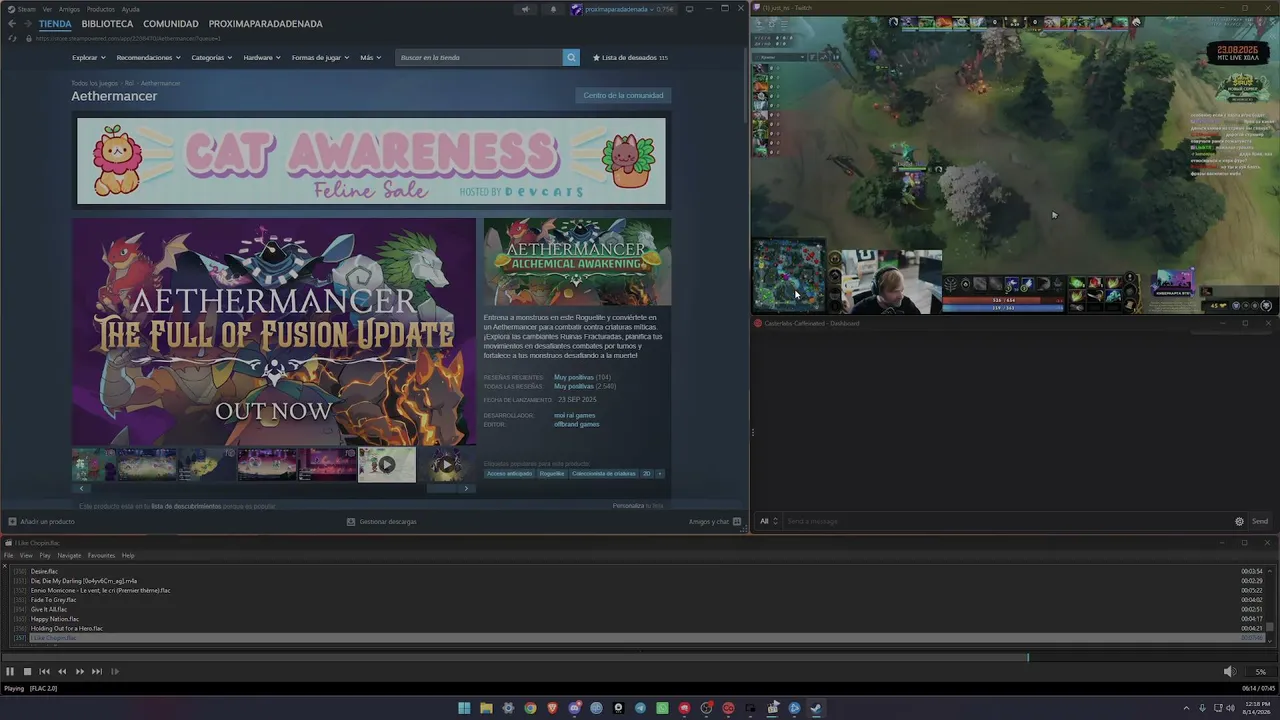Go back using Steam's back arrow
1280x720 pixels.
pos(12,24)
